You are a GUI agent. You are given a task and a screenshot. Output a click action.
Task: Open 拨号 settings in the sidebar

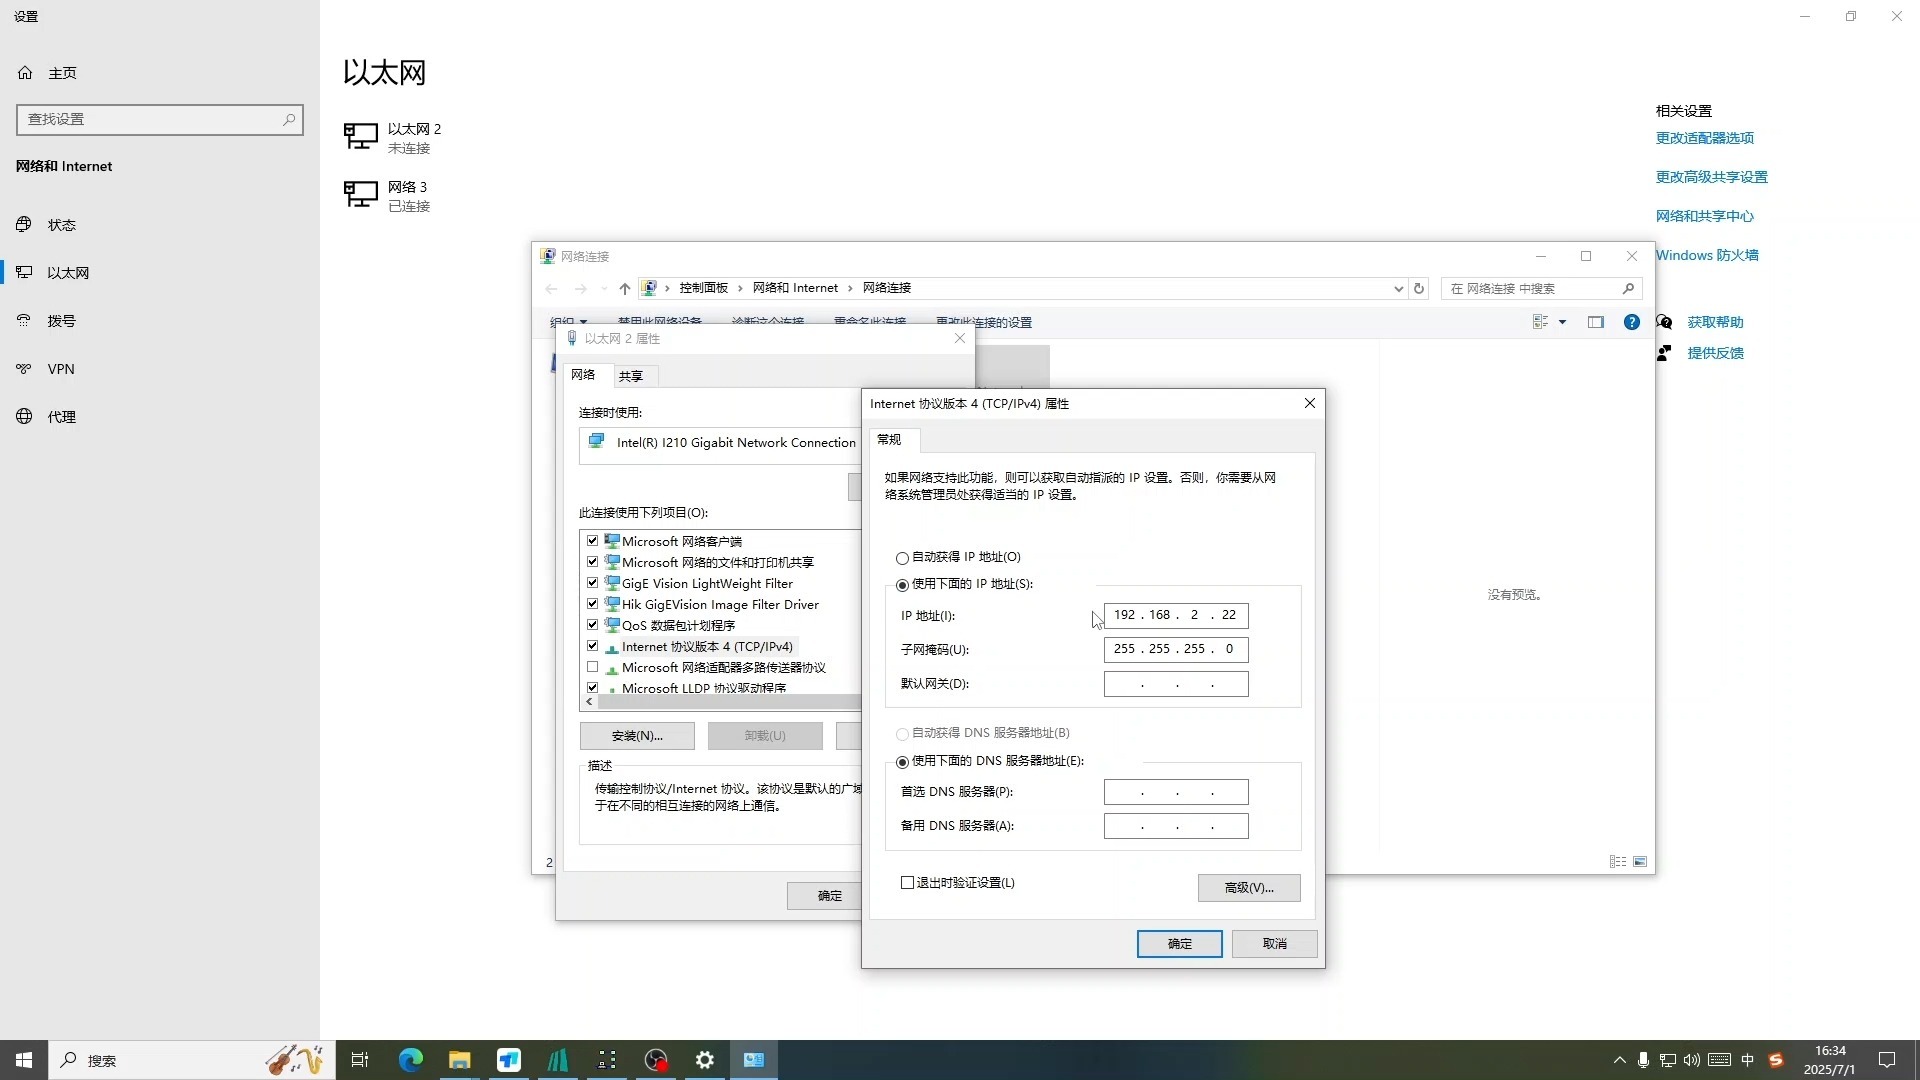[62, 320]
